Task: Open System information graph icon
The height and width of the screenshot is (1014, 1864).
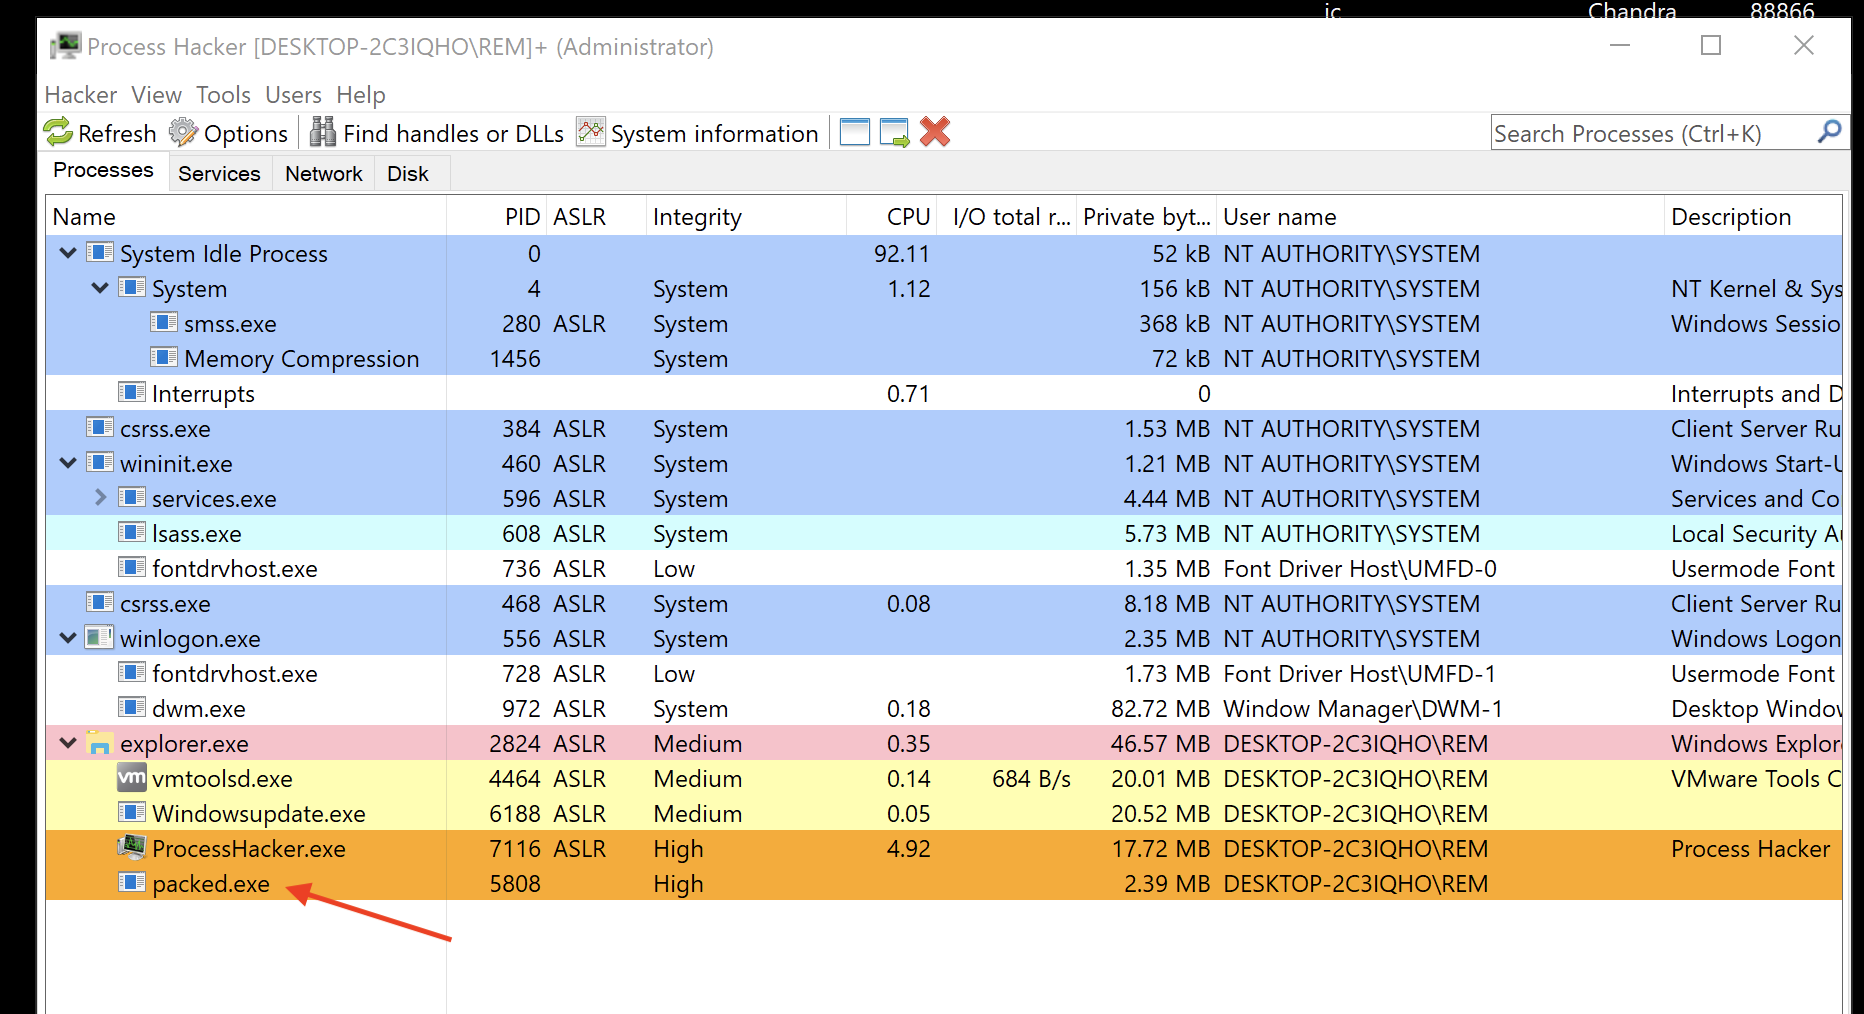Action: pyautogui.click(x=591, y=132)
